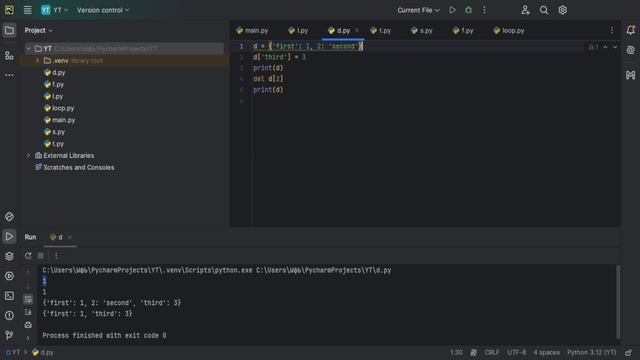Click 'Process finished with exit code 0'
Viewport: 640px width, 360px height.
[x=104, y=335]
